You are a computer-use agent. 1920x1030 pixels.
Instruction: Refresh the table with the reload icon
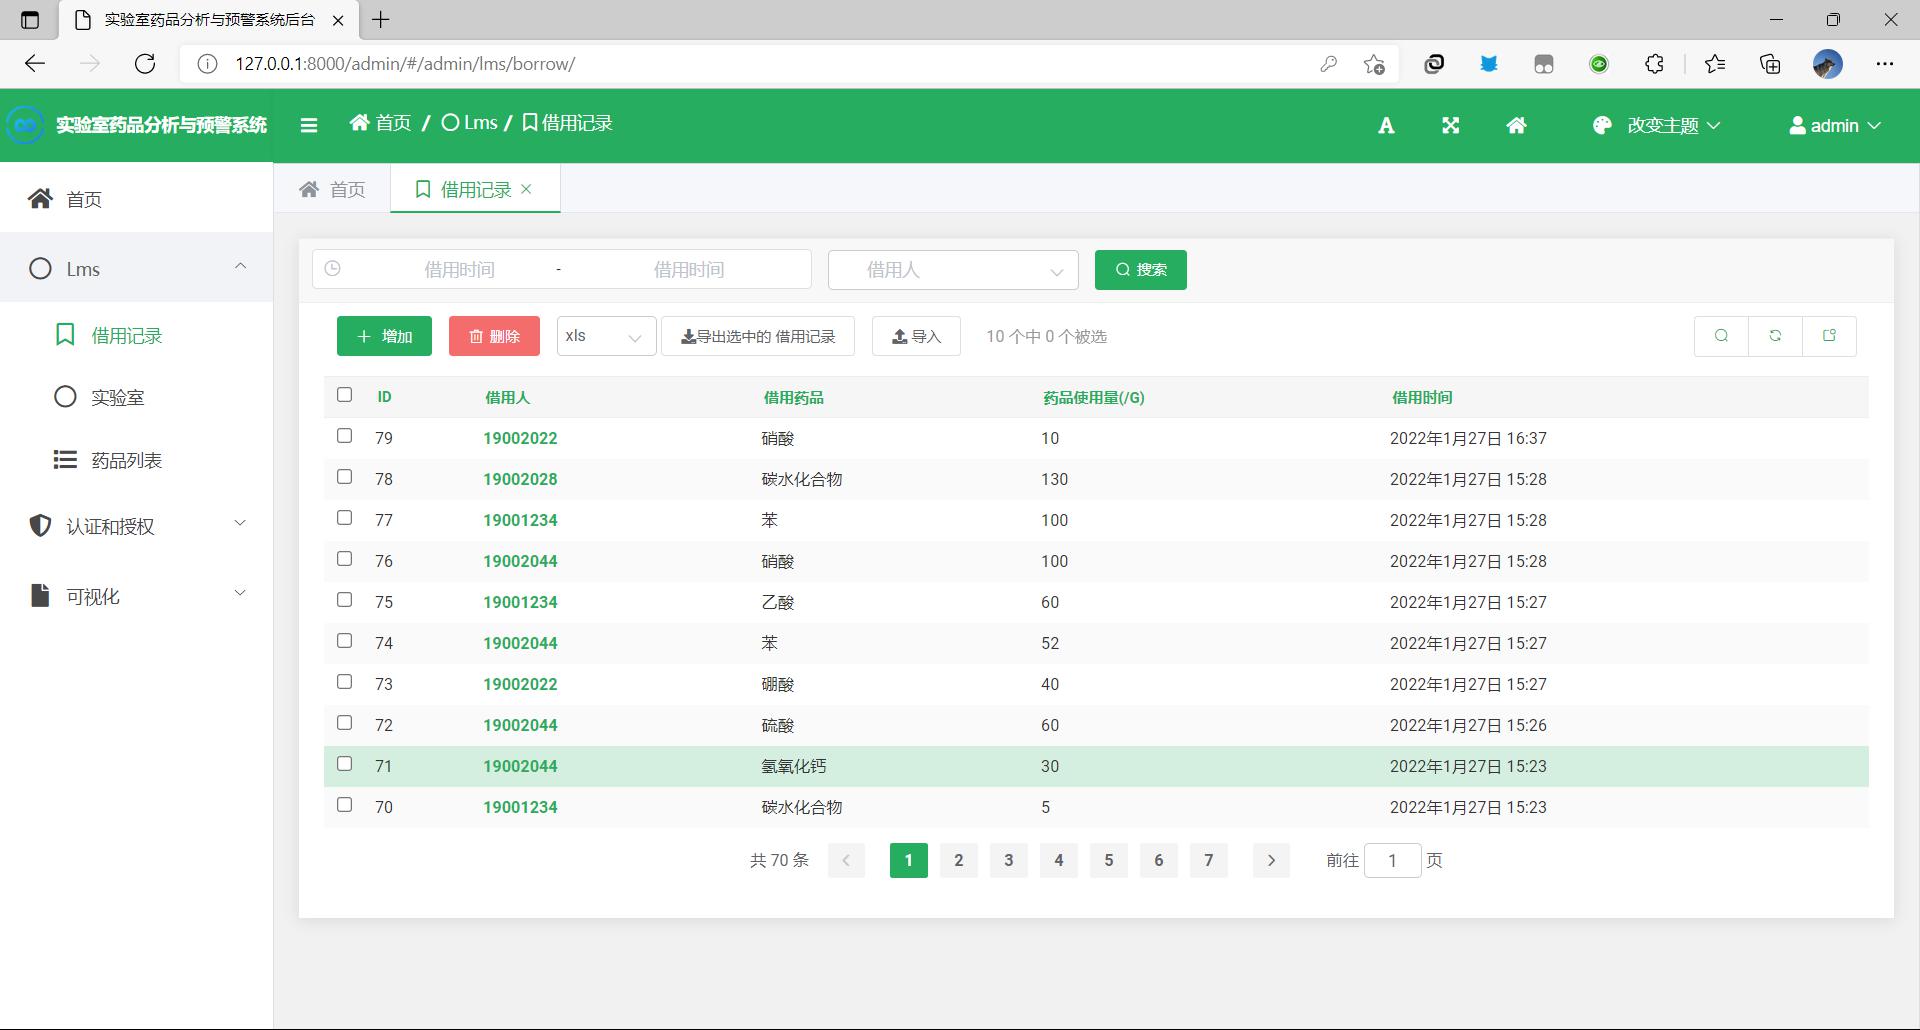[1775, 336]
